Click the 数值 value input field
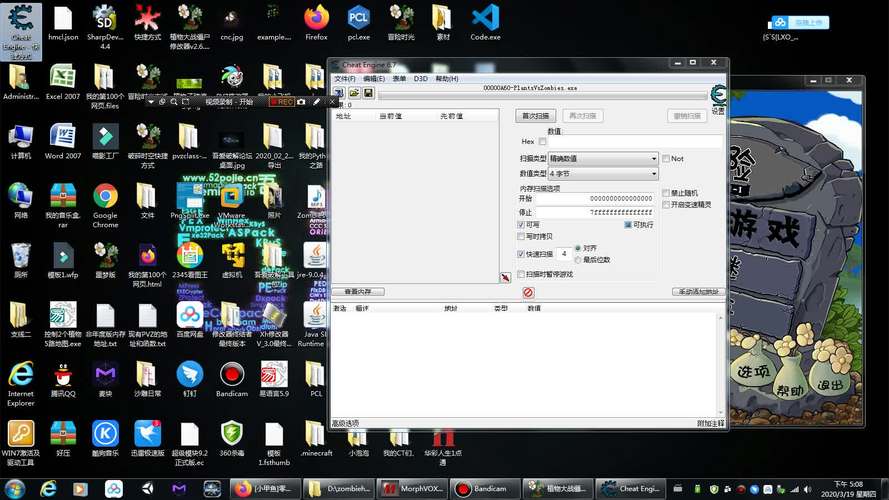The height and width of the screenshot is (500, 889). pos(635,142)
